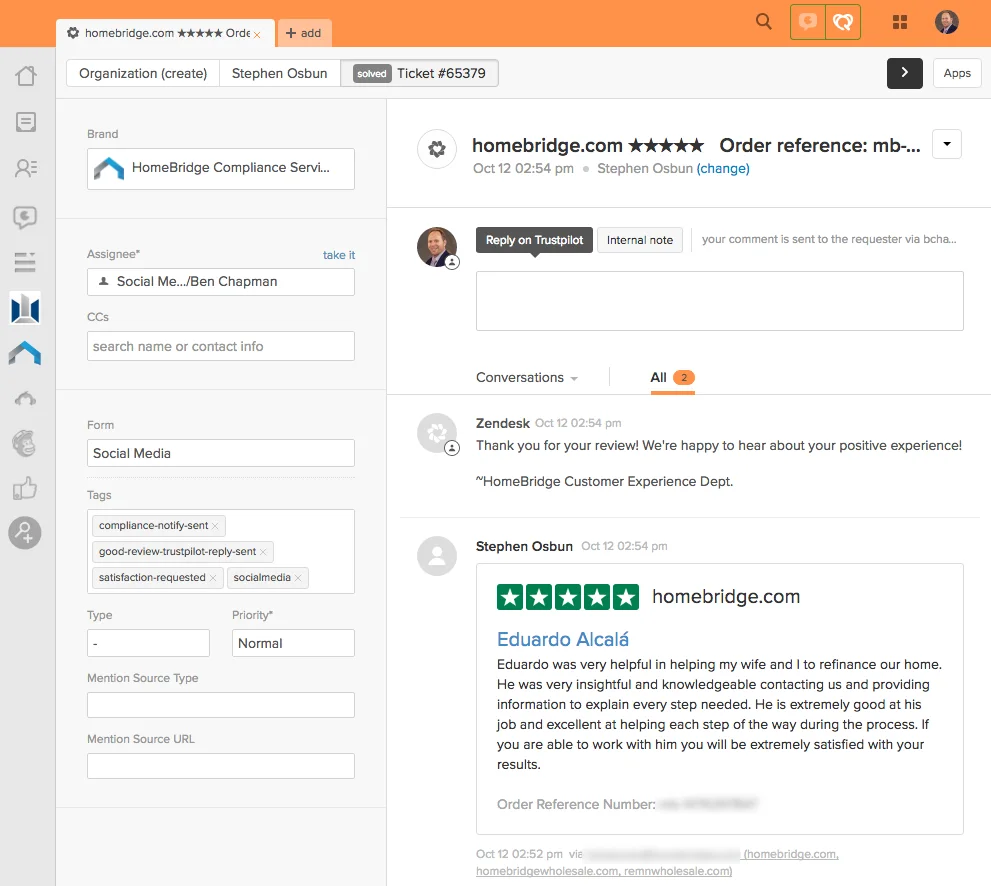
Task: Select Reply on Trustpilot mode
Action: [x=534, y=240]
